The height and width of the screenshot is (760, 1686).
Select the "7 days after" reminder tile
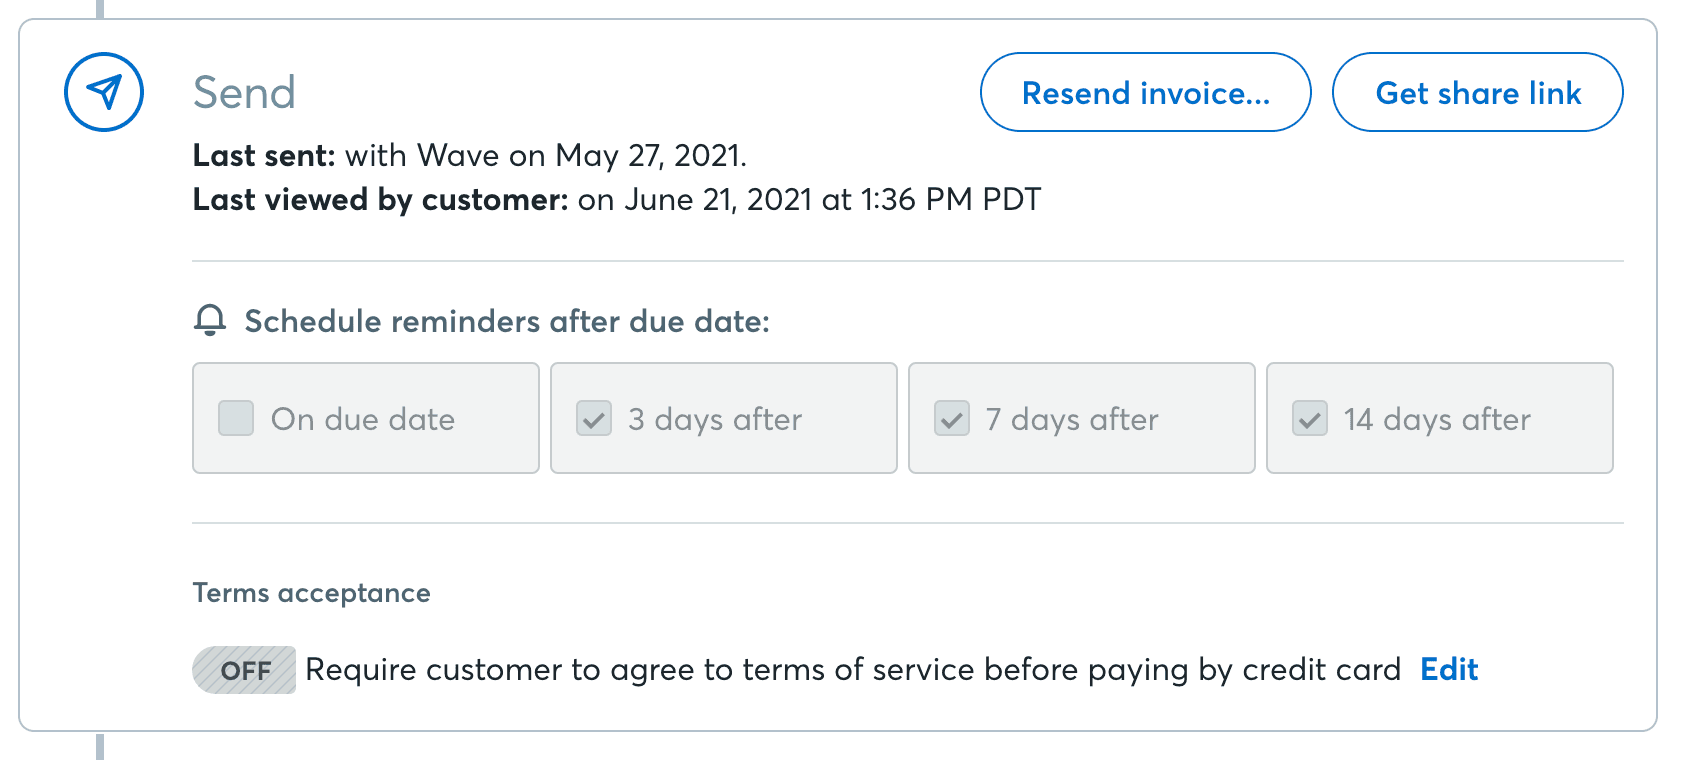[1081, 419]
